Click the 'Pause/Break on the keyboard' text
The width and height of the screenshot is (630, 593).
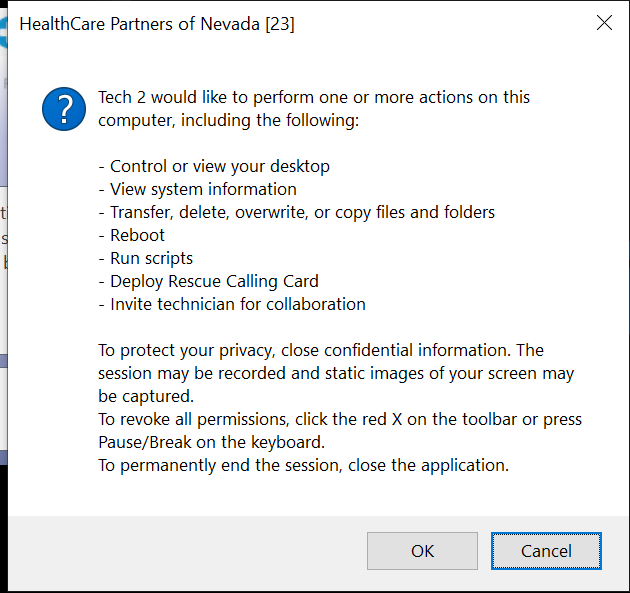(x=212, y=442)
